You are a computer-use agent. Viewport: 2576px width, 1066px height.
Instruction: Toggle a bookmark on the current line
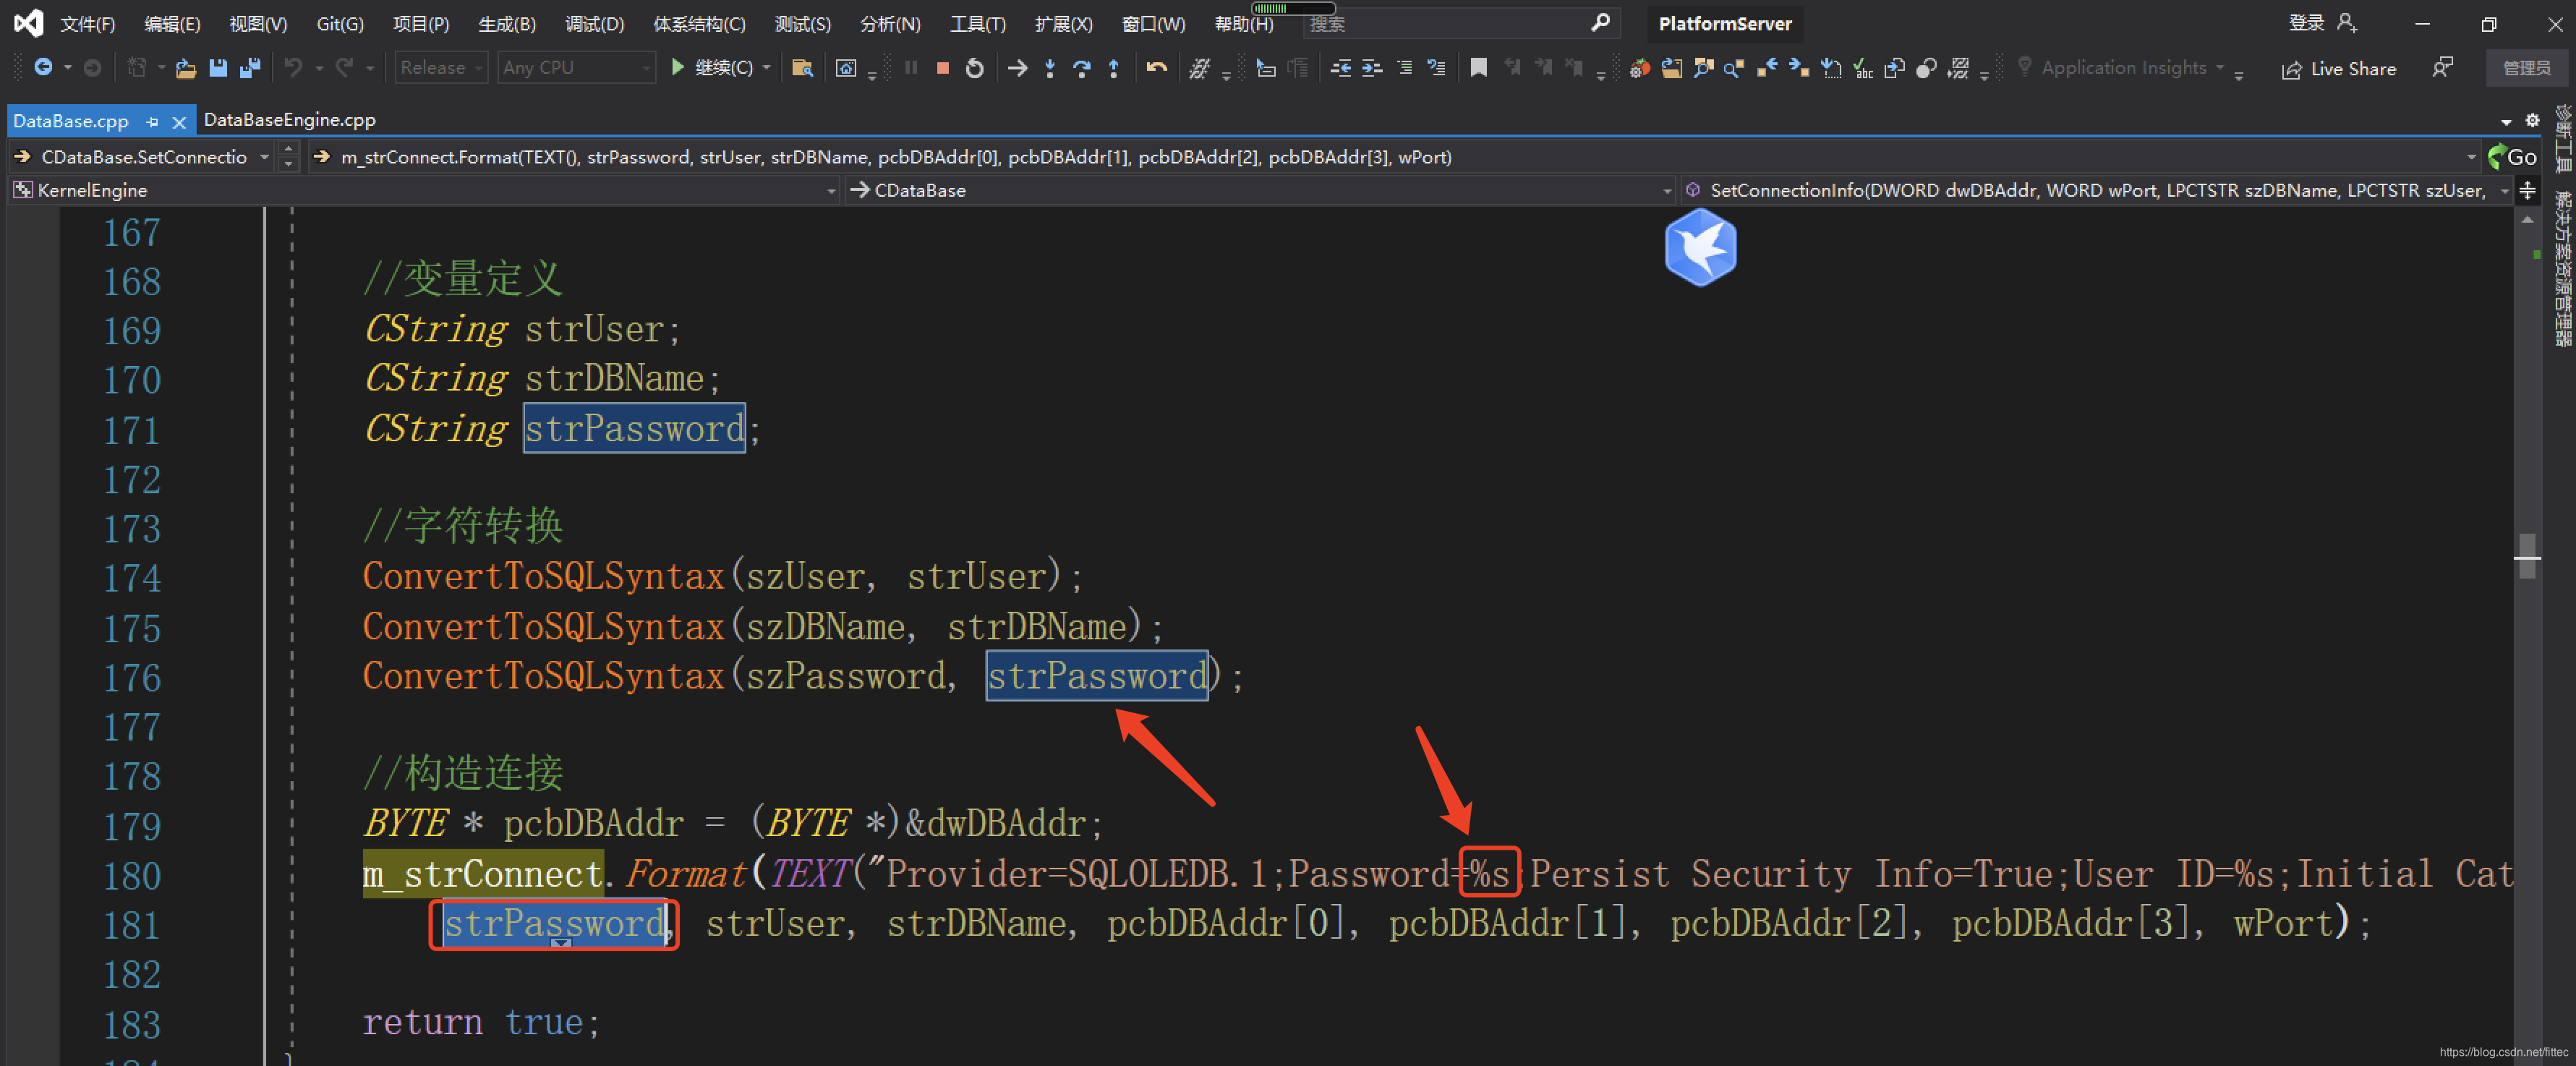[1478, 68]
